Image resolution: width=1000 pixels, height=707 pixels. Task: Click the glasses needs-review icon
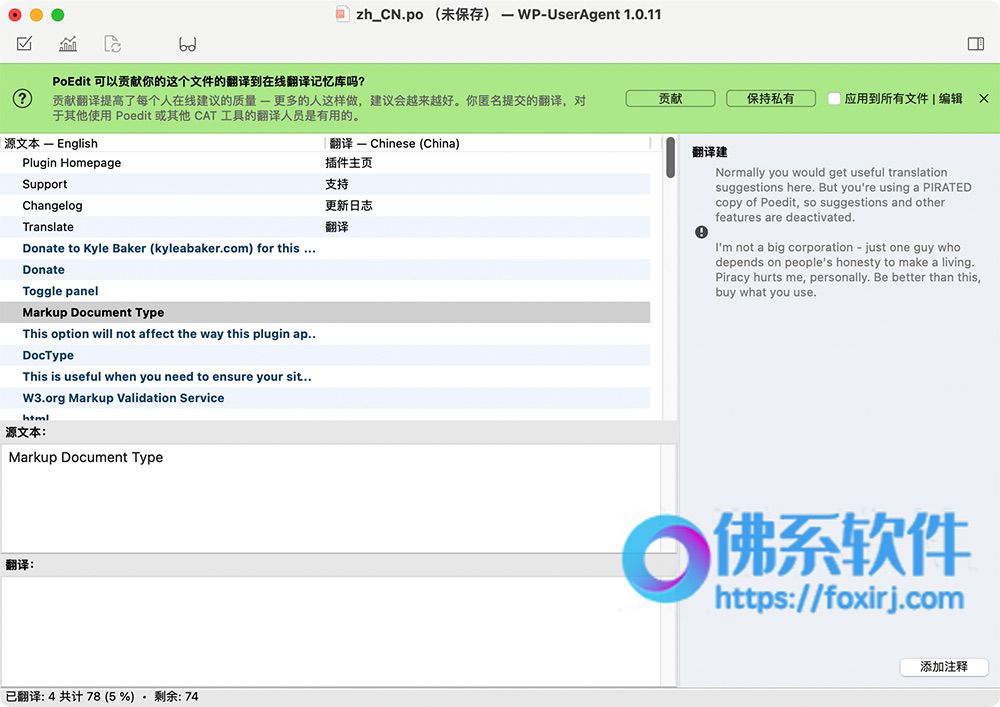188,44
